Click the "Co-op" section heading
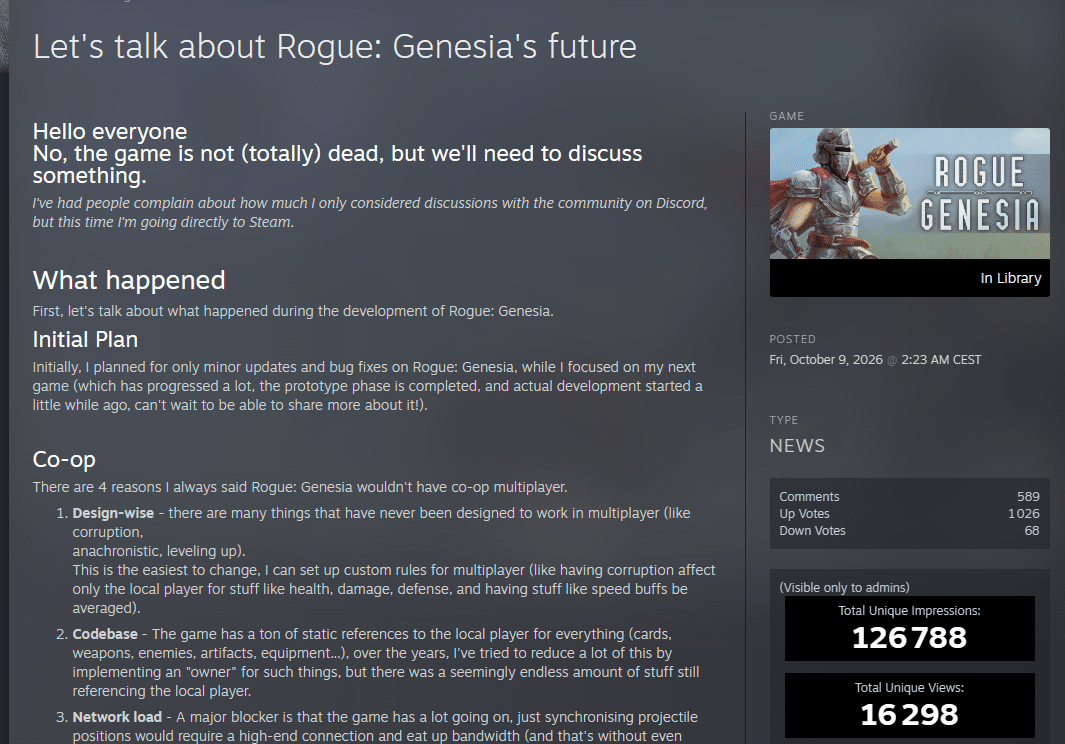Viewport: 1065px width, 744px height. [x=64, y=460]
